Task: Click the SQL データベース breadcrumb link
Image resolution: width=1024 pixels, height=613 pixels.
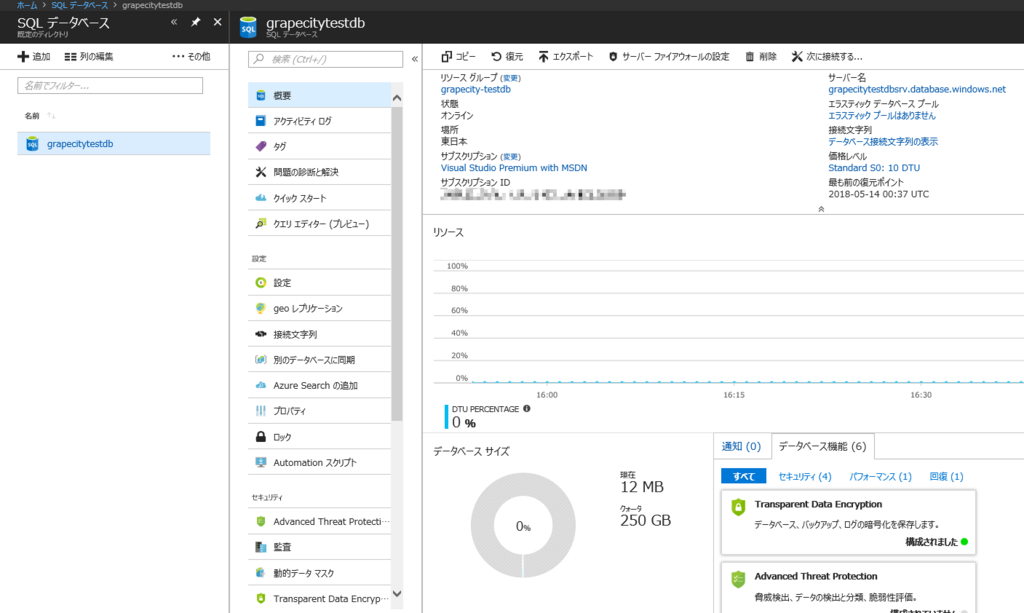Action: [x=80, y=5]
